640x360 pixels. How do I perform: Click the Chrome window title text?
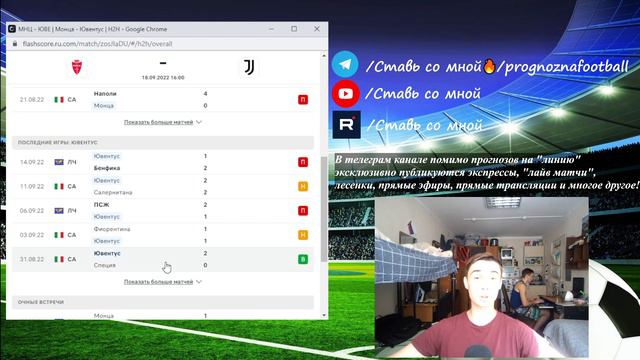(x=92, y=29)
